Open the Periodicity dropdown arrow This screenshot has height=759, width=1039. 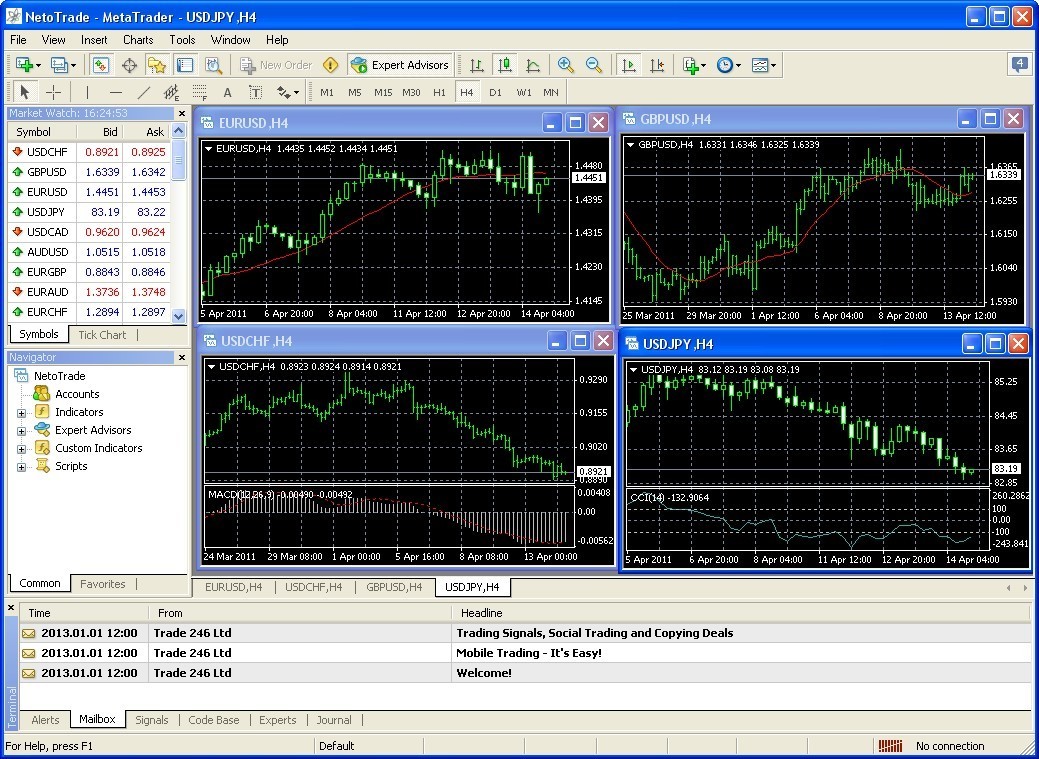tap(738, 66)
